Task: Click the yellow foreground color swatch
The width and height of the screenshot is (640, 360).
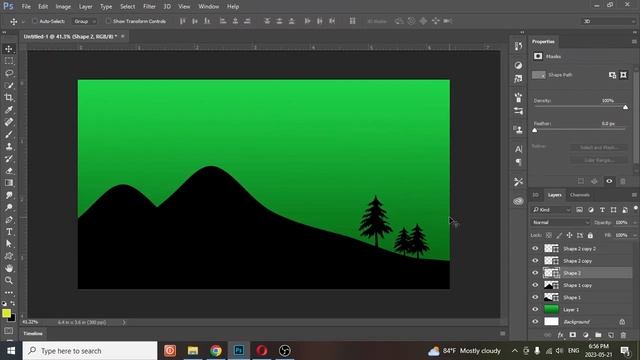Action: coord(6,313)
